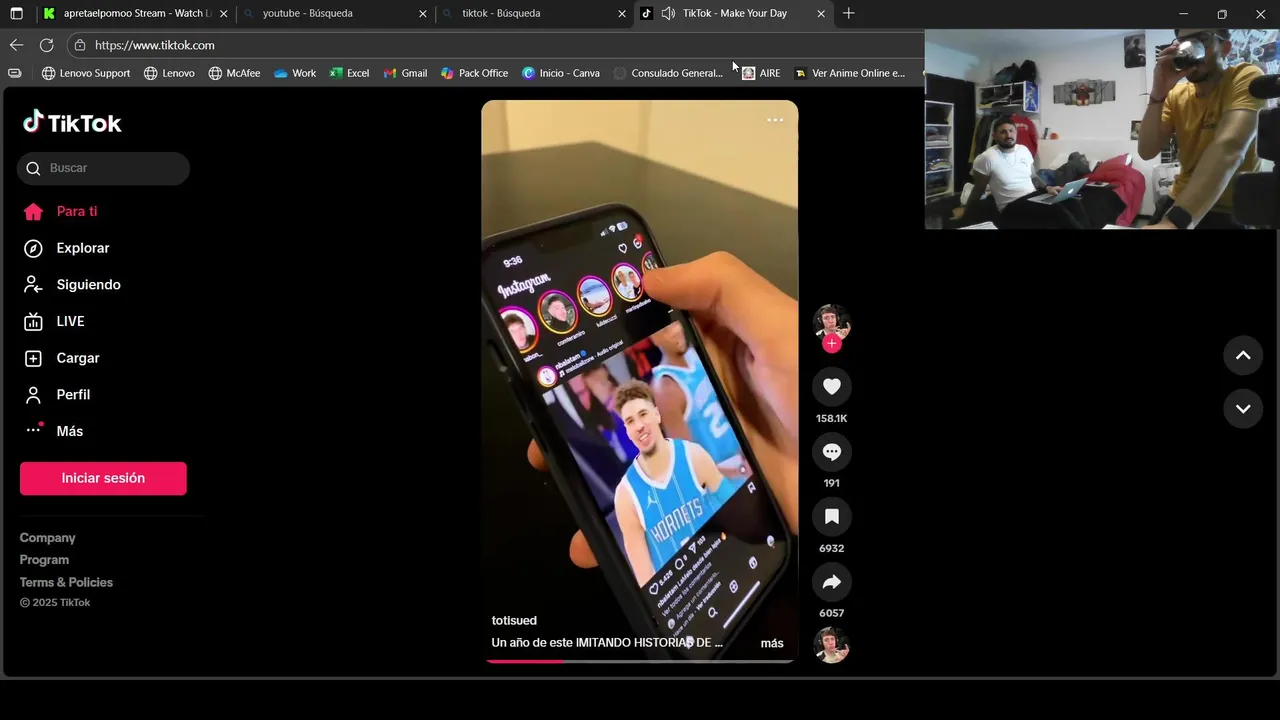Expand caption with más link

coord(772,643)
